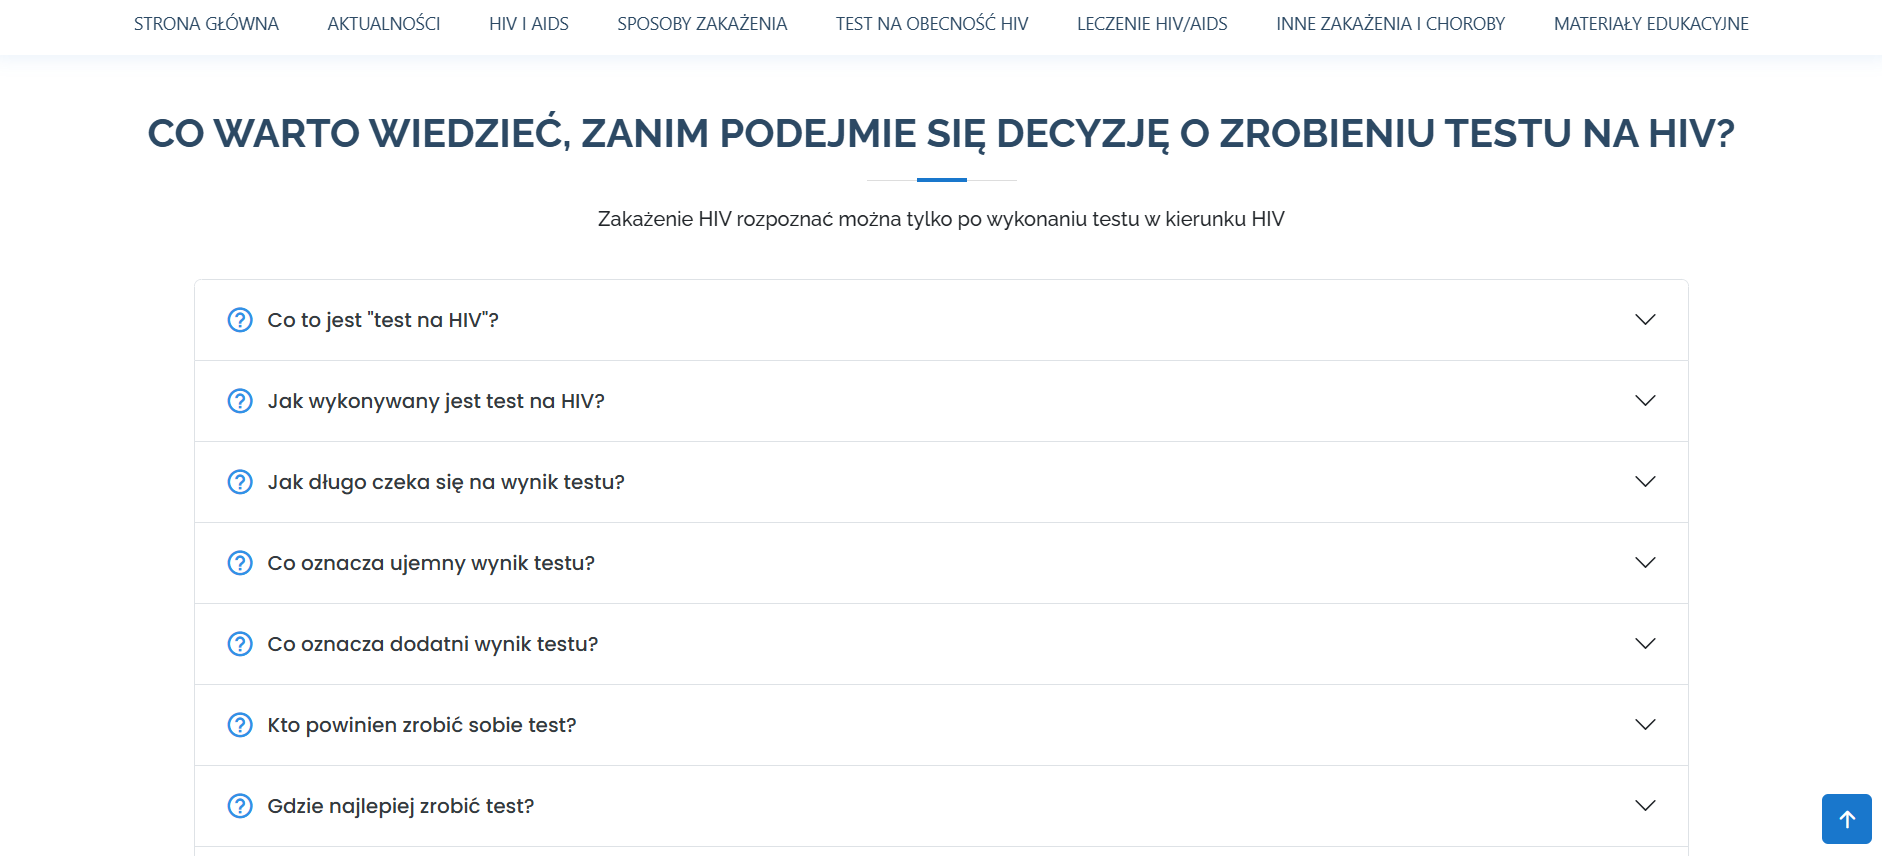Select 'Leczenie HIV/AIDS' in navigation bar
The width and height of the screenshot is (1882, 856).
[x=1152, y=24]
